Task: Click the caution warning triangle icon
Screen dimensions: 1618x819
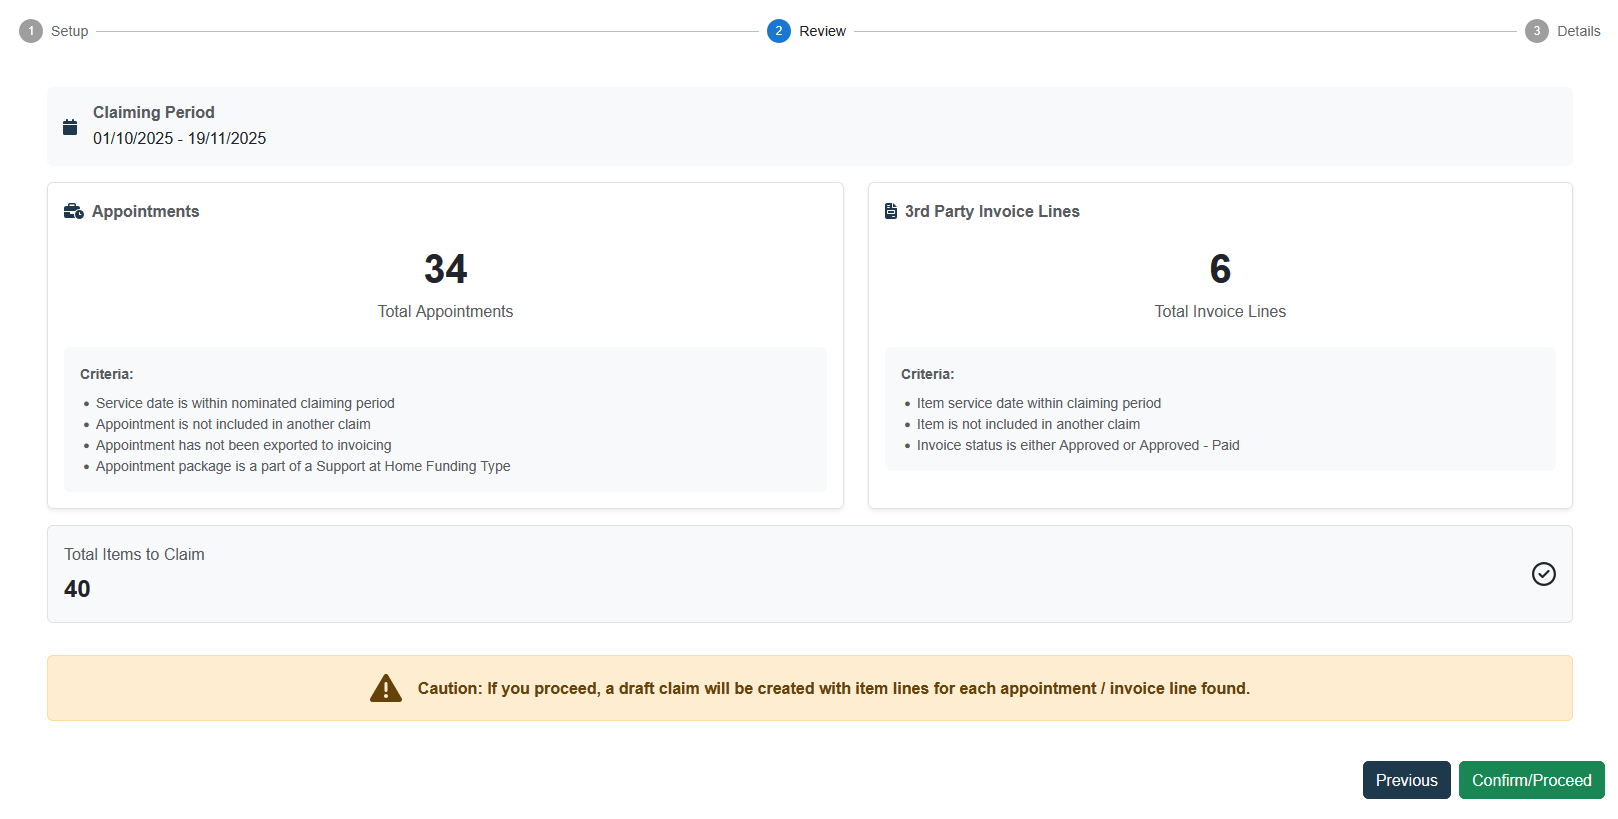Action: click(x=386, y=688)
